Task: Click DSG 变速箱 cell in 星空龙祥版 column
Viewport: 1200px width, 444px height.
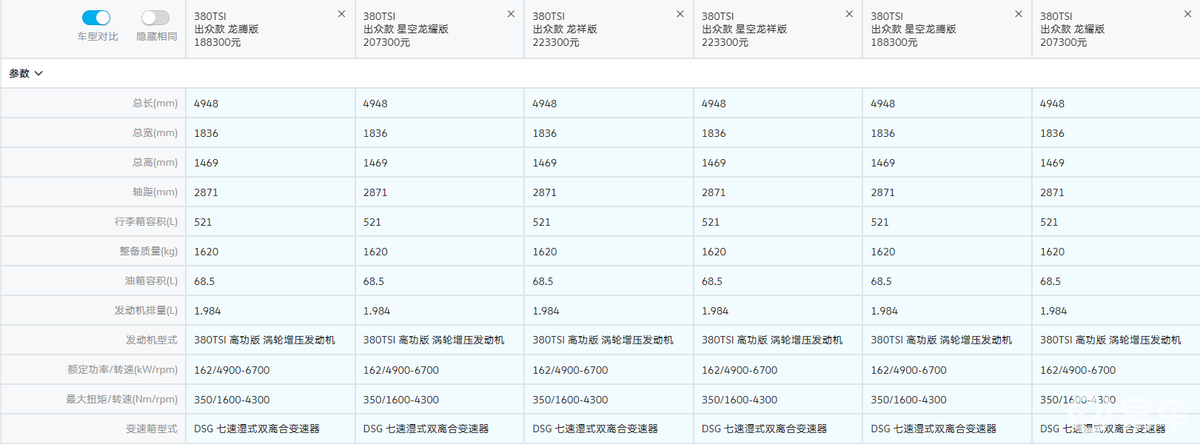Action: [x=765, y=429]
